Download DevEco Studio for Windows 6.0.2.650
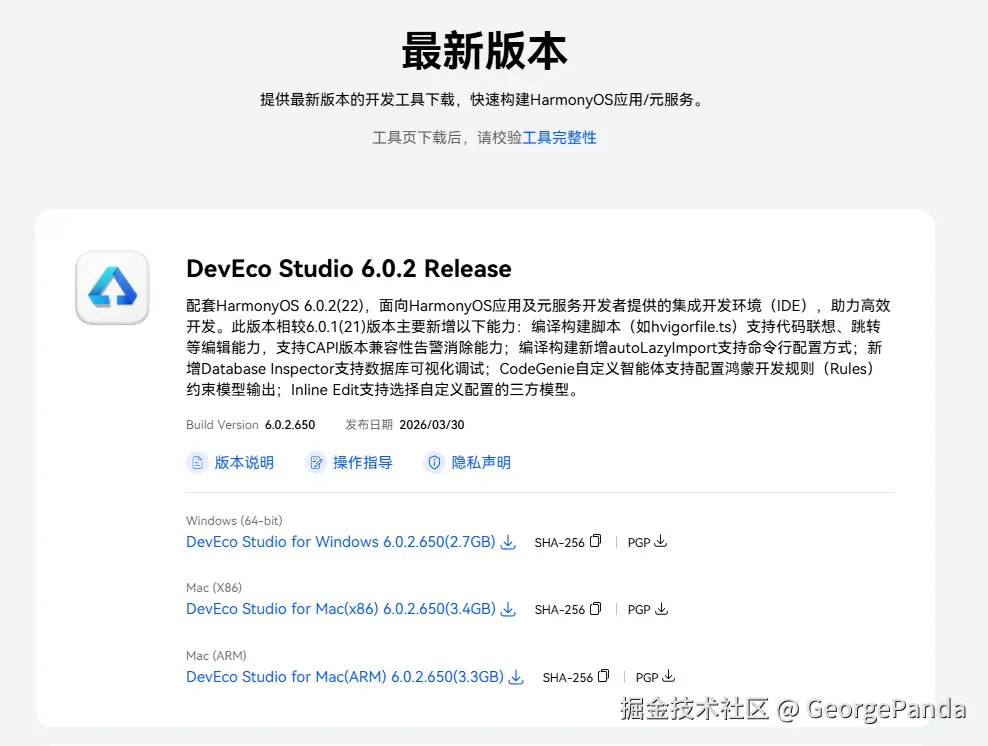Viewport: 988px width, 746px height. click(341, 542)
